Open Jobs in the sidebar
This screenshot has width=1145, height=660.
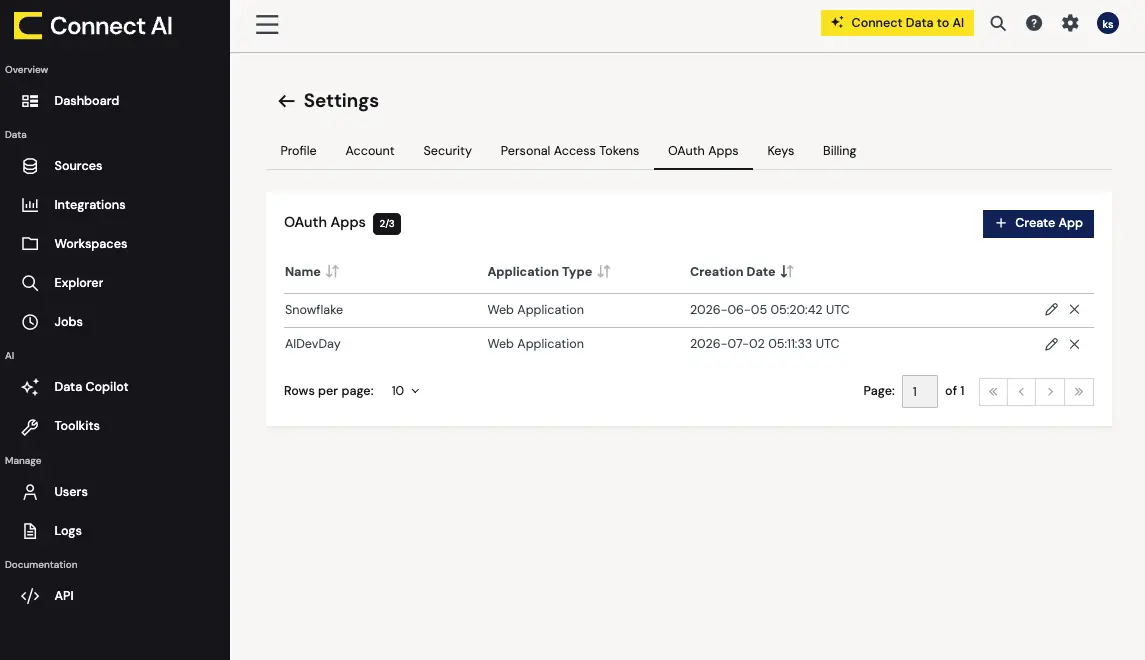click(x=68, y=322)
